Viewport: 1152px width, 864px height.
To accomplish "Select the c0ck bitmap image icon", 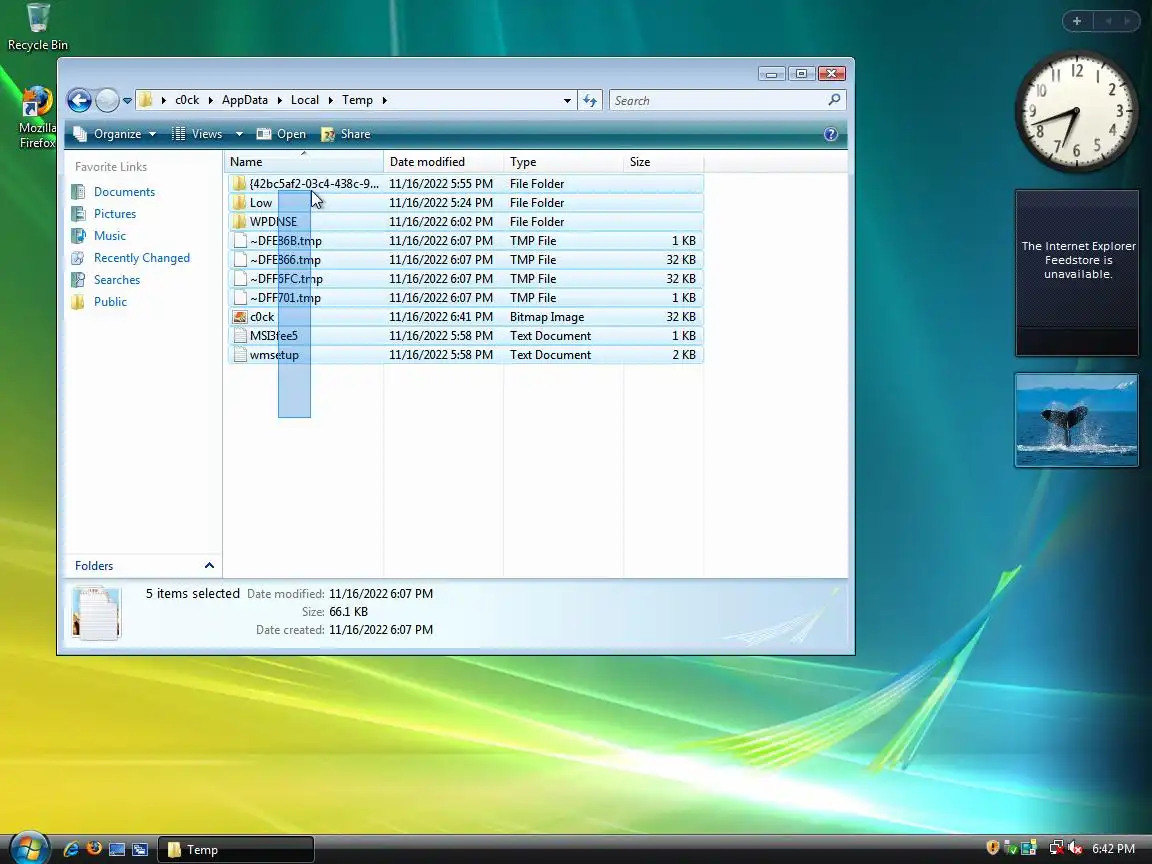I will coord(240,317).
